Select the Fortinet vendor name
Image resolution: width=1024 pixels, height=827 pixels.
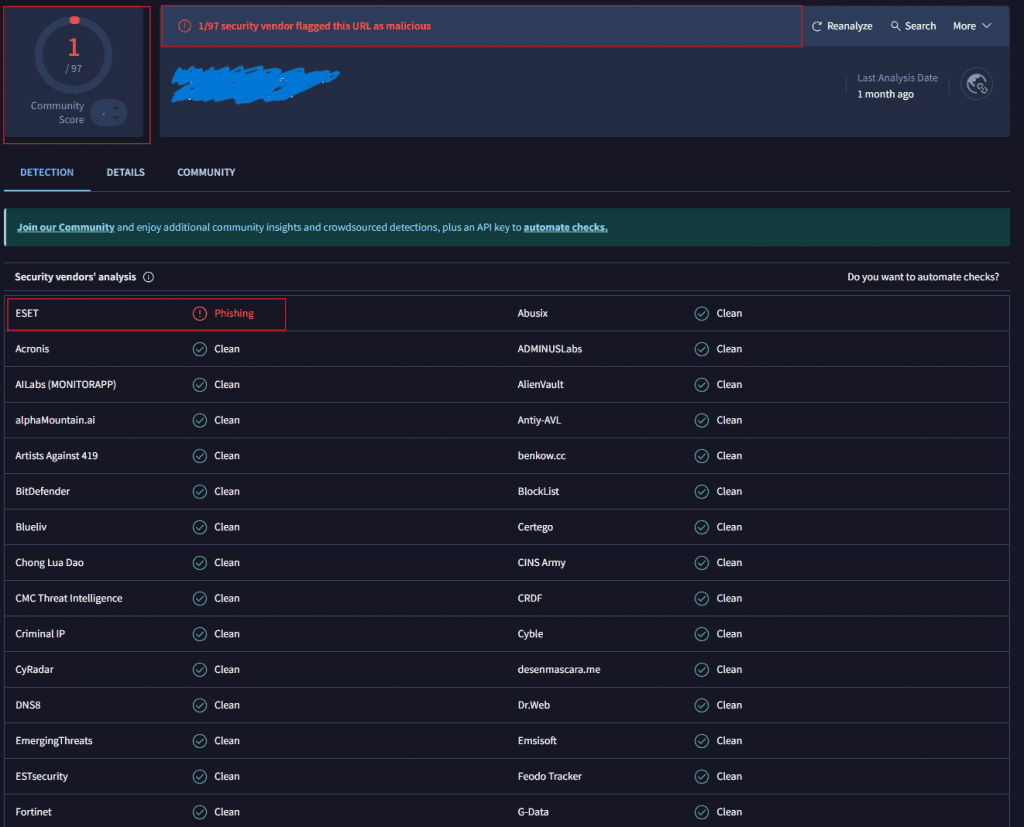tap(34, 812)
